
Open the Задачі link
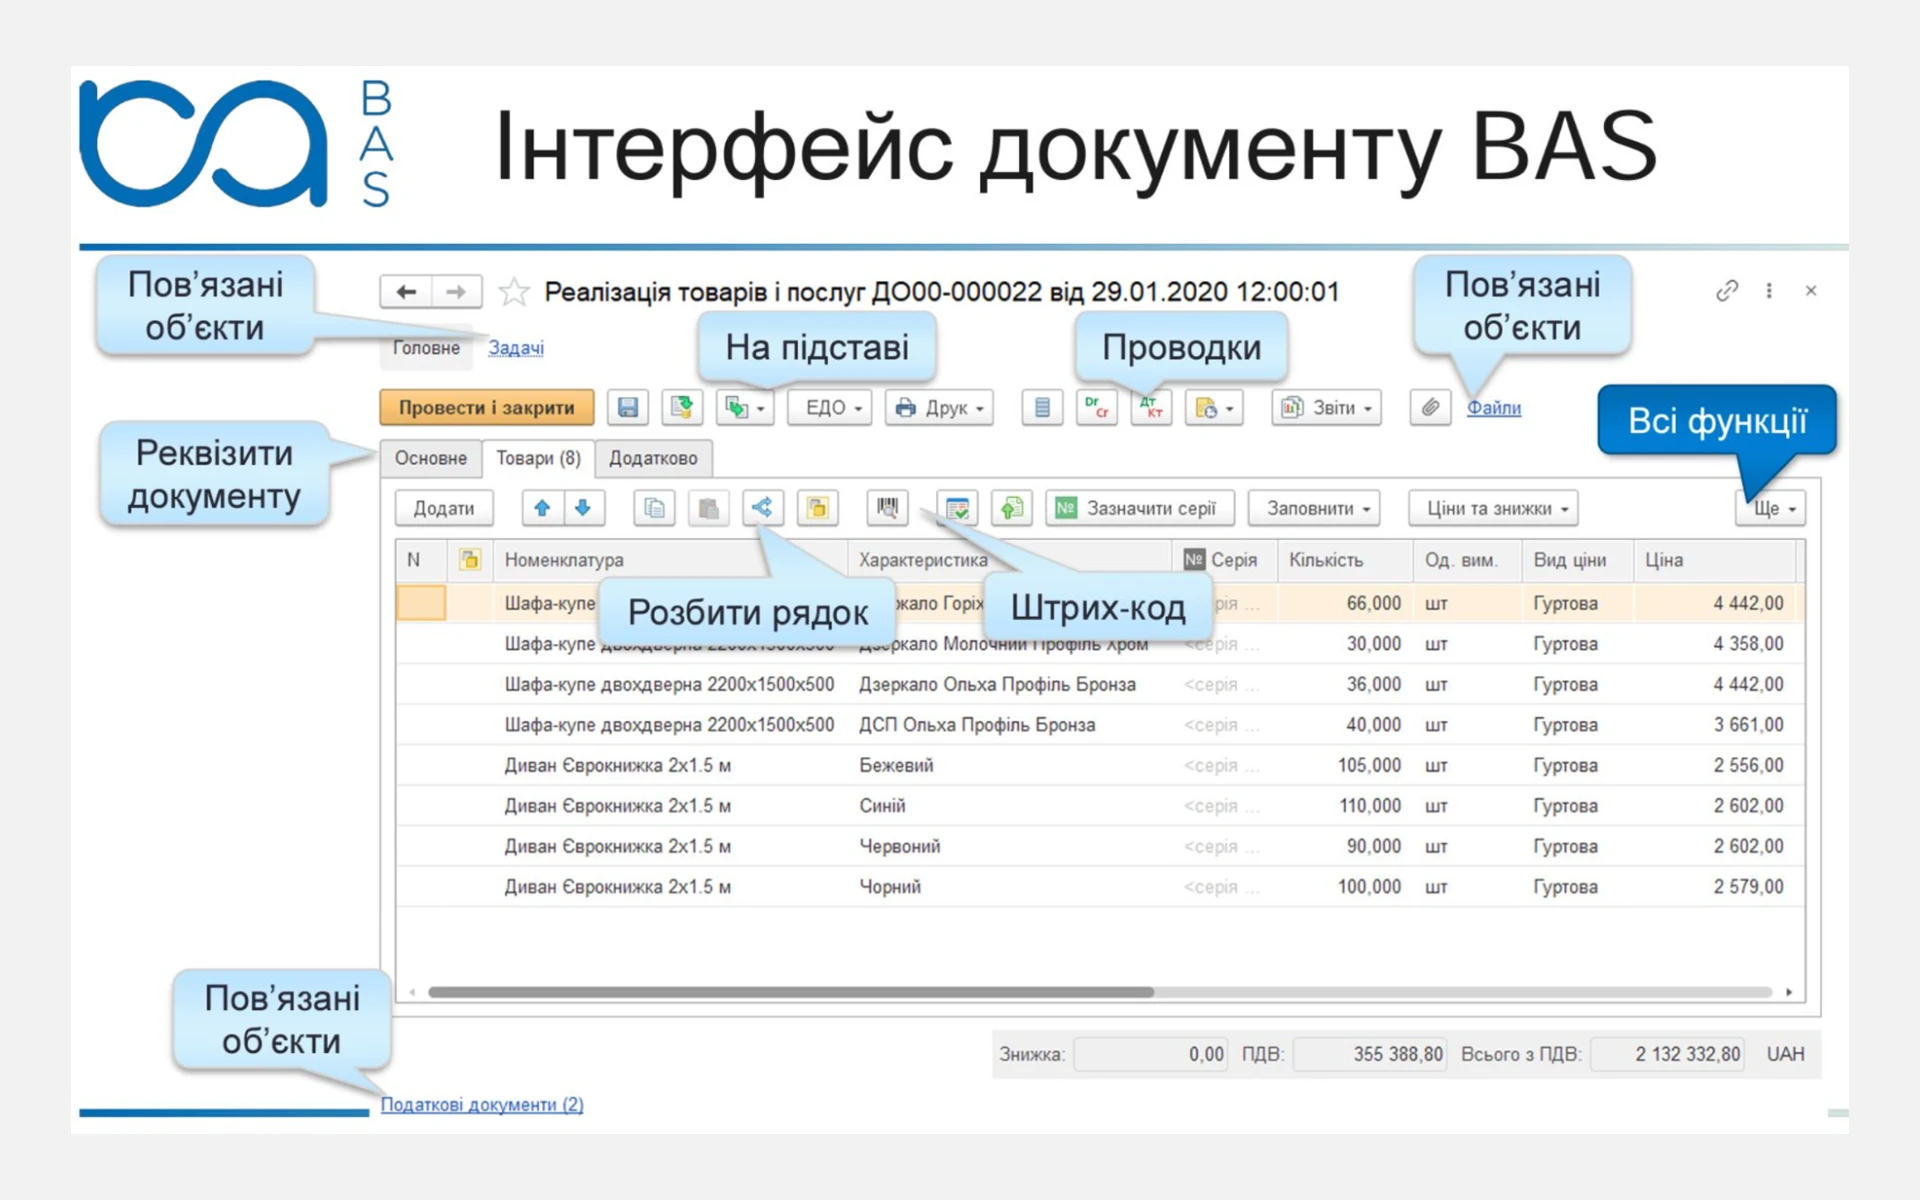tap(516, 348)
